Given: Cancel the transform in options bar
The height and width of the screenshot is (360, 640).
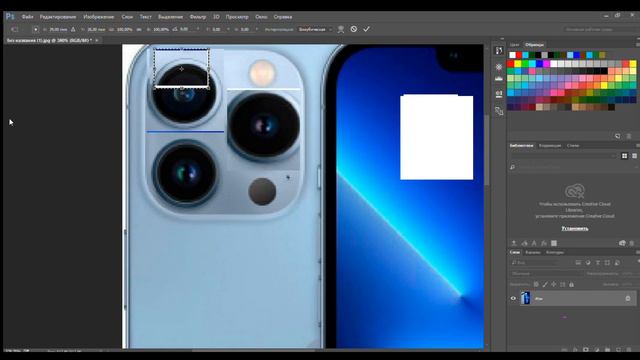Looking at the screenshot, I should (x=353, y=29).
